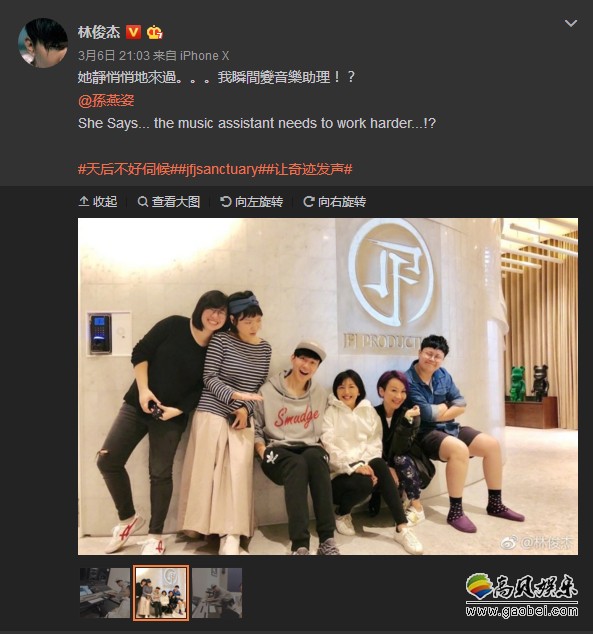Rotate image left with 向左旋转

(x=251, y=201)
